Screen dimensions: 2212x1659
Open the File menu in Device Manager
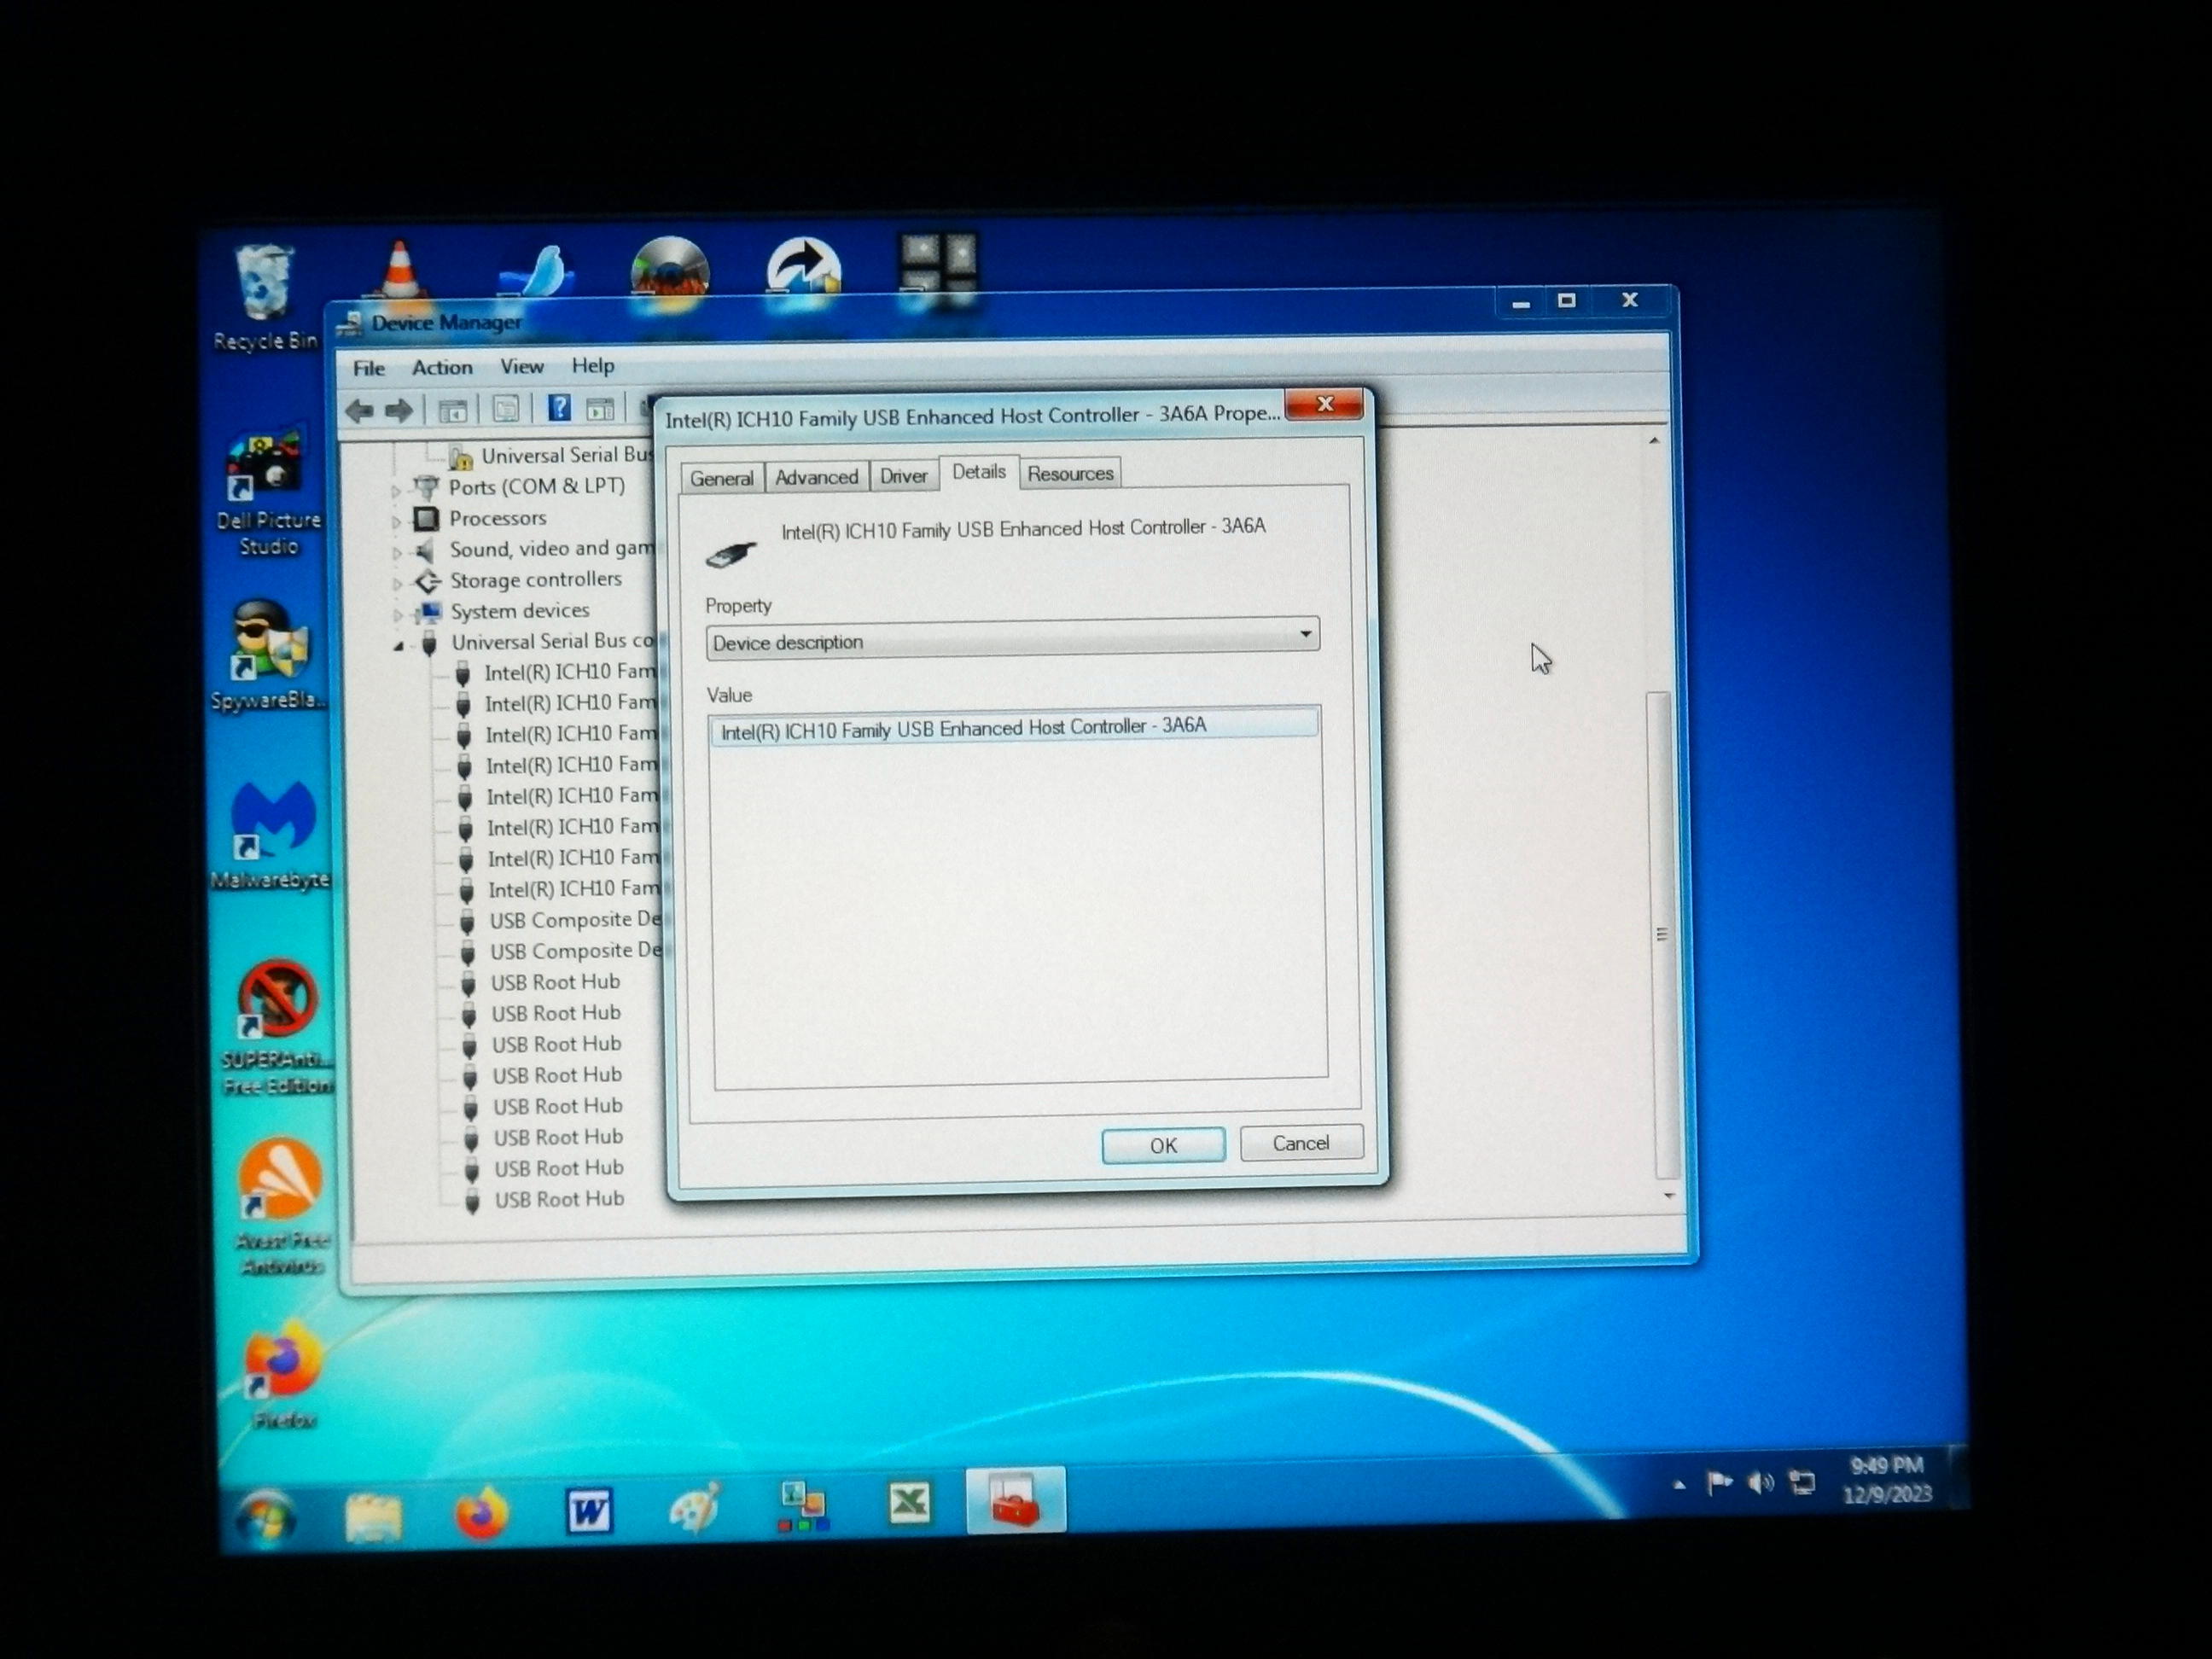(x=368, y=368)
